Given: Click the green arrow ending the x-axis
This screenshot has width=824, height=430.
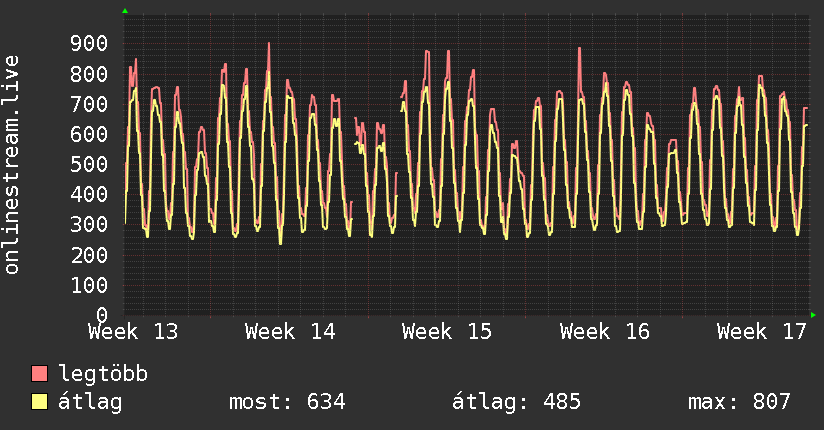Looking at the screenshot, I should [x=813, y=315].
